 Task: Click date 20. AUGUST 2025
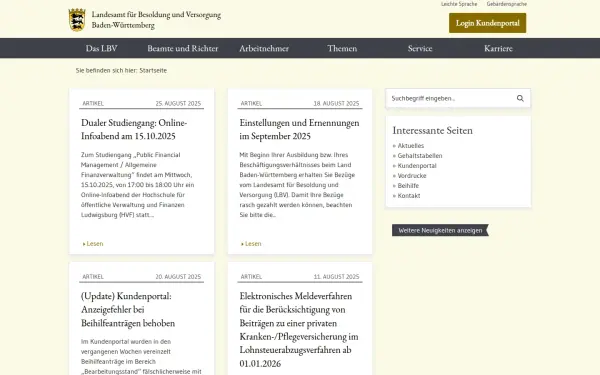178,277
